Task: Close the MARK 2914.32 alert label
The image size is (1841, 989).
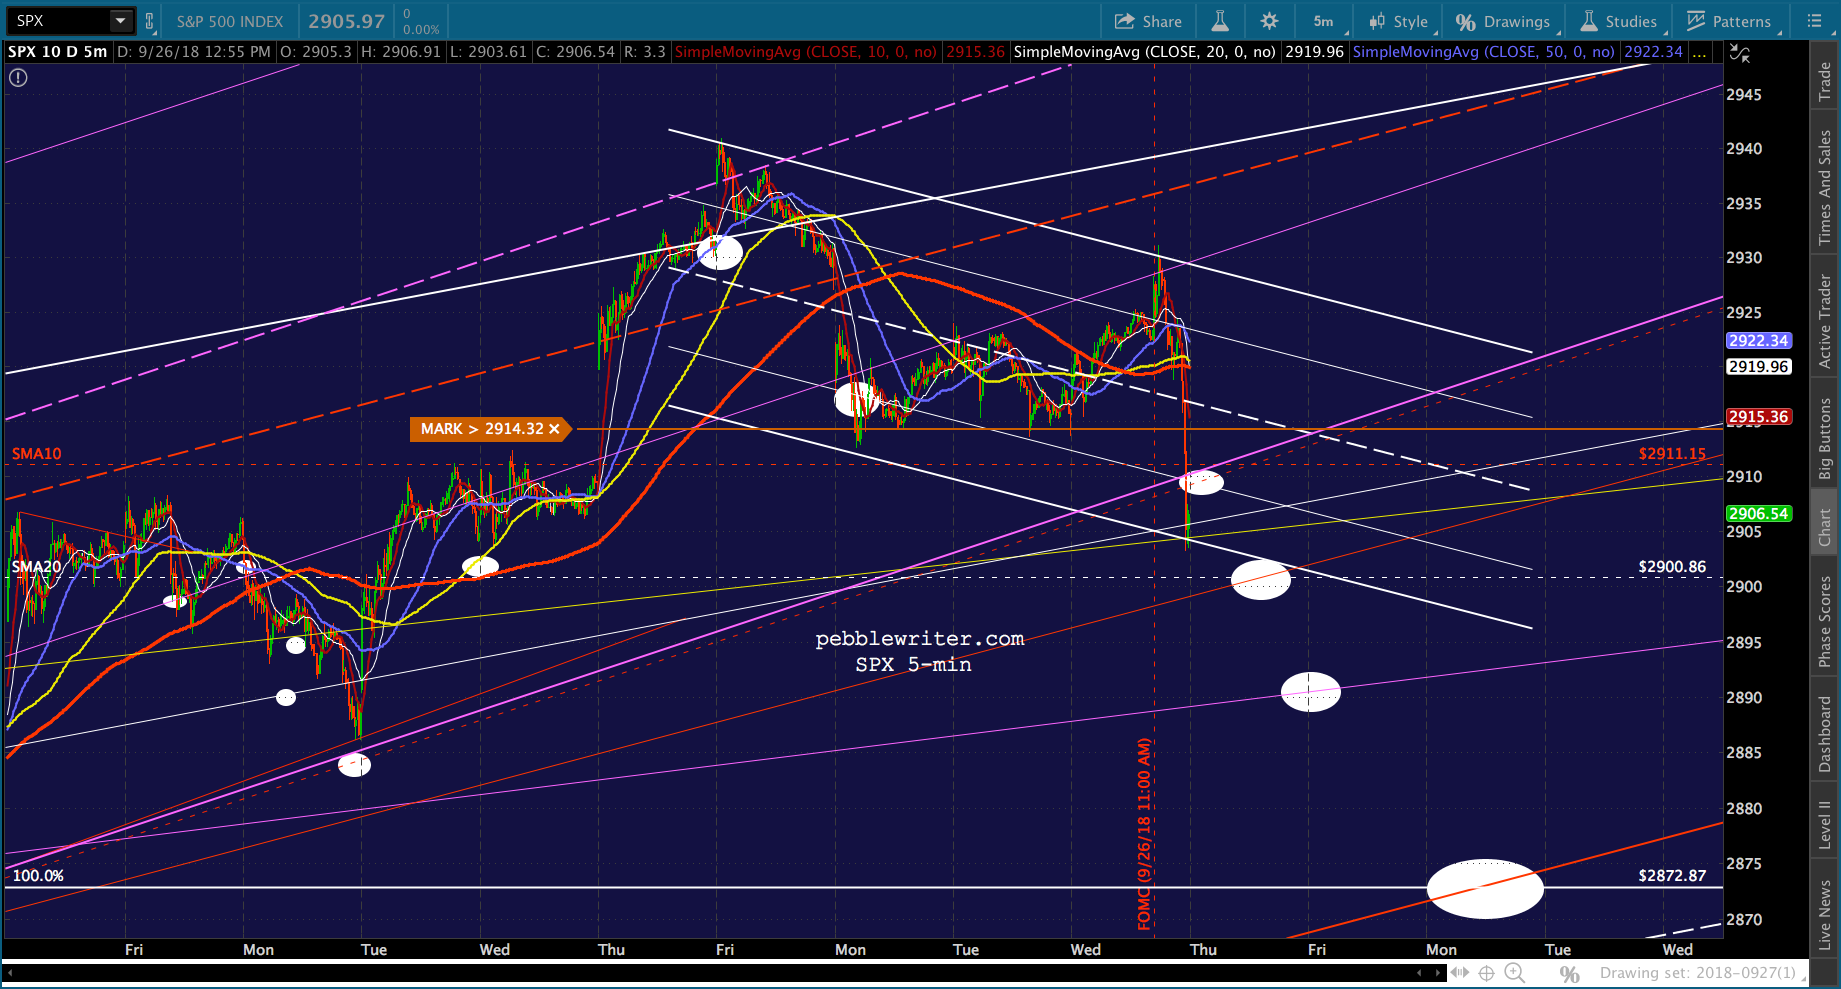Action: [554, 429]
